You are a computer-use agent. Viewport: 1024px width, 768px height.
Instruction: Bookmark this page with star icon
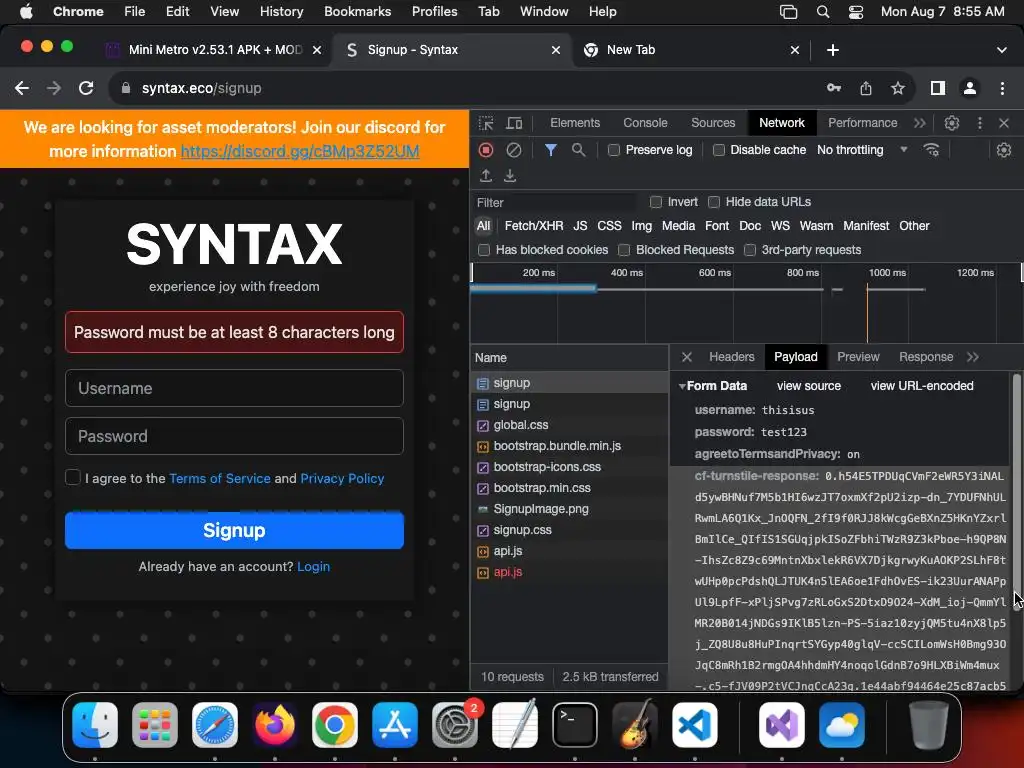coord(898,88)
